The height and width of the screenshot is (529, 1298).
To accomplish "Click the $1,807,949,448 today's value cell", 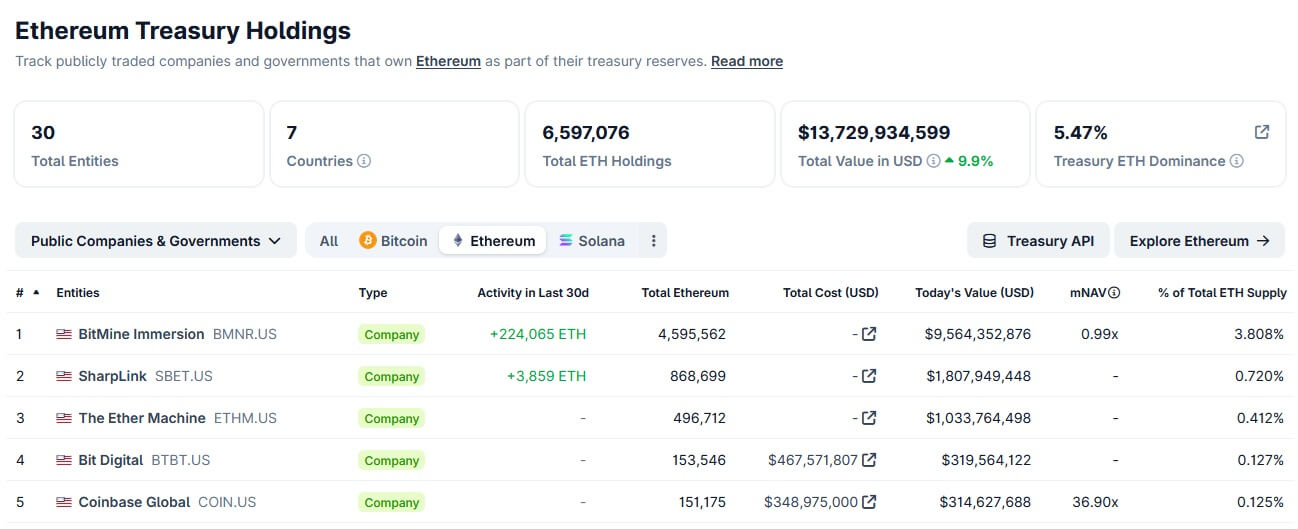I will point(979,376).
